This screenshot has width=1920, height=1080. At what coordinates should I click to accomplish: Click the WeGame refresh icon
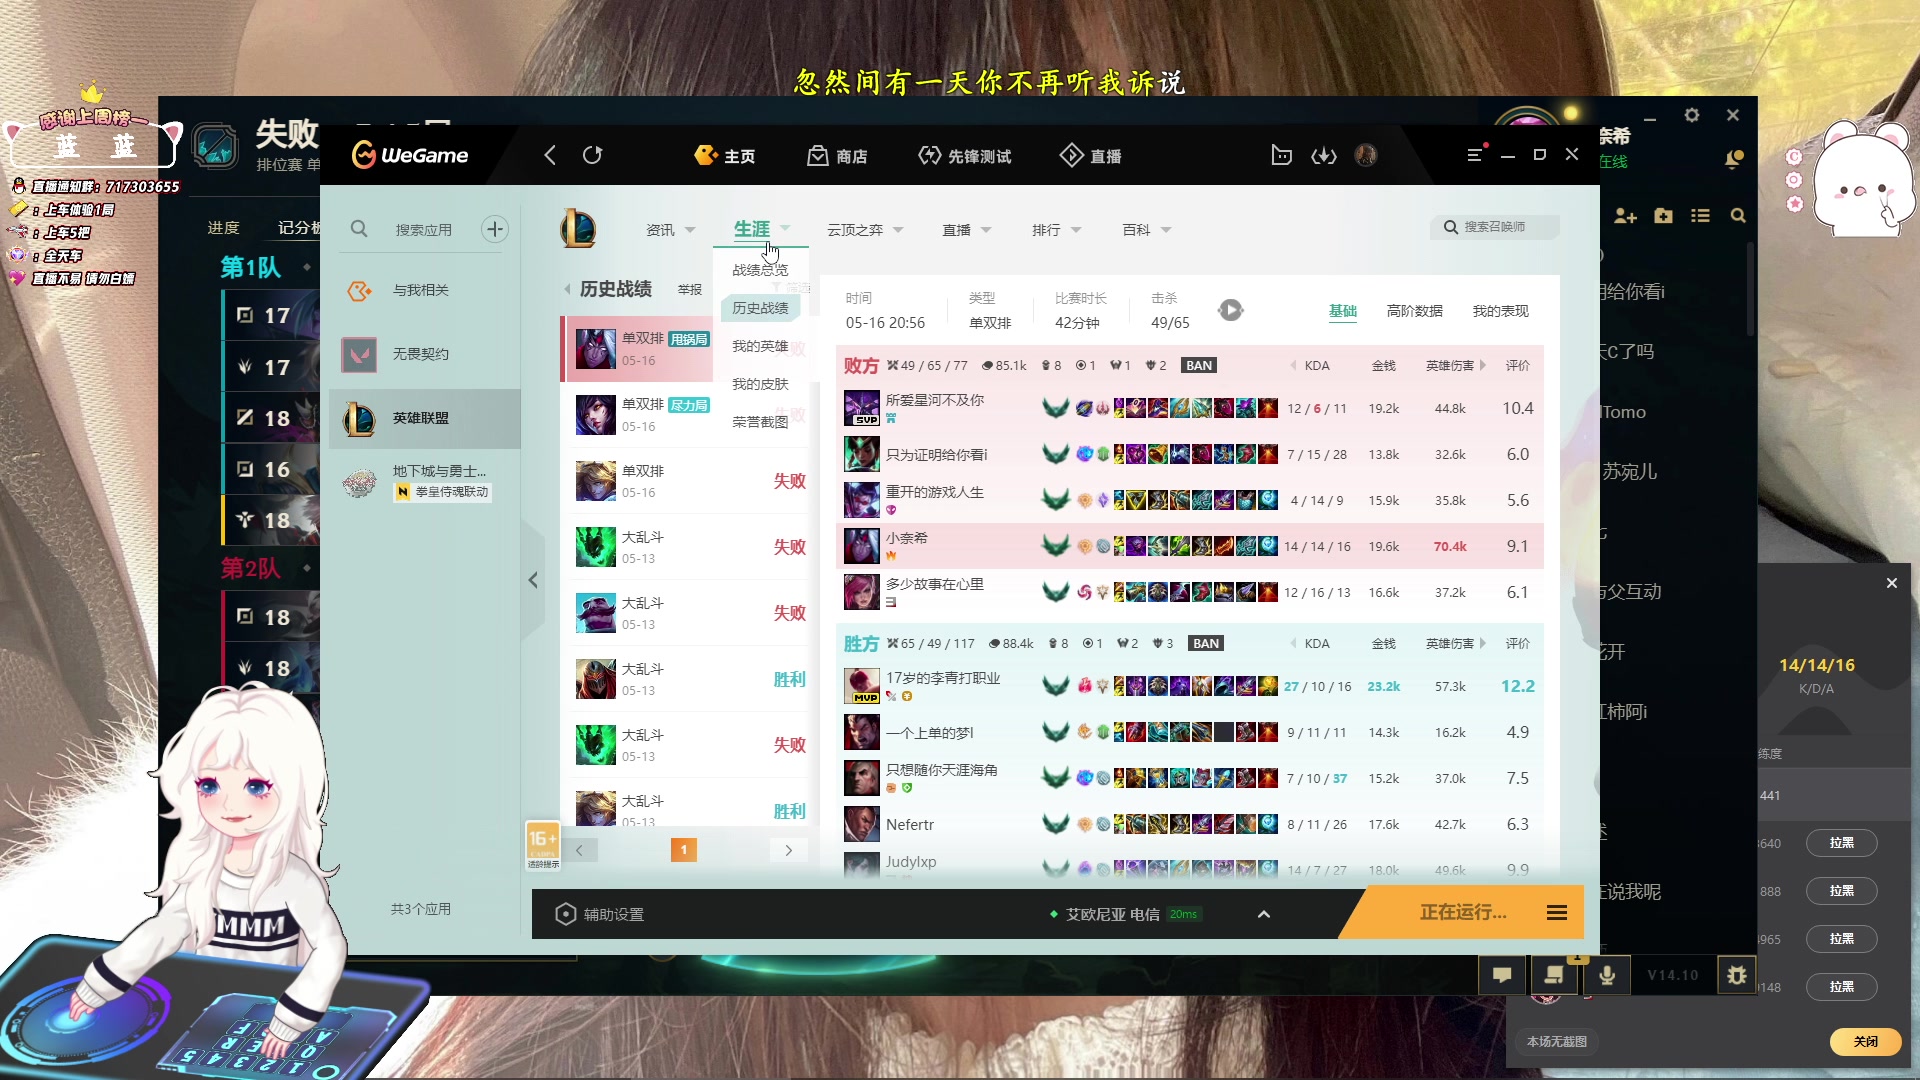[593, 155]
